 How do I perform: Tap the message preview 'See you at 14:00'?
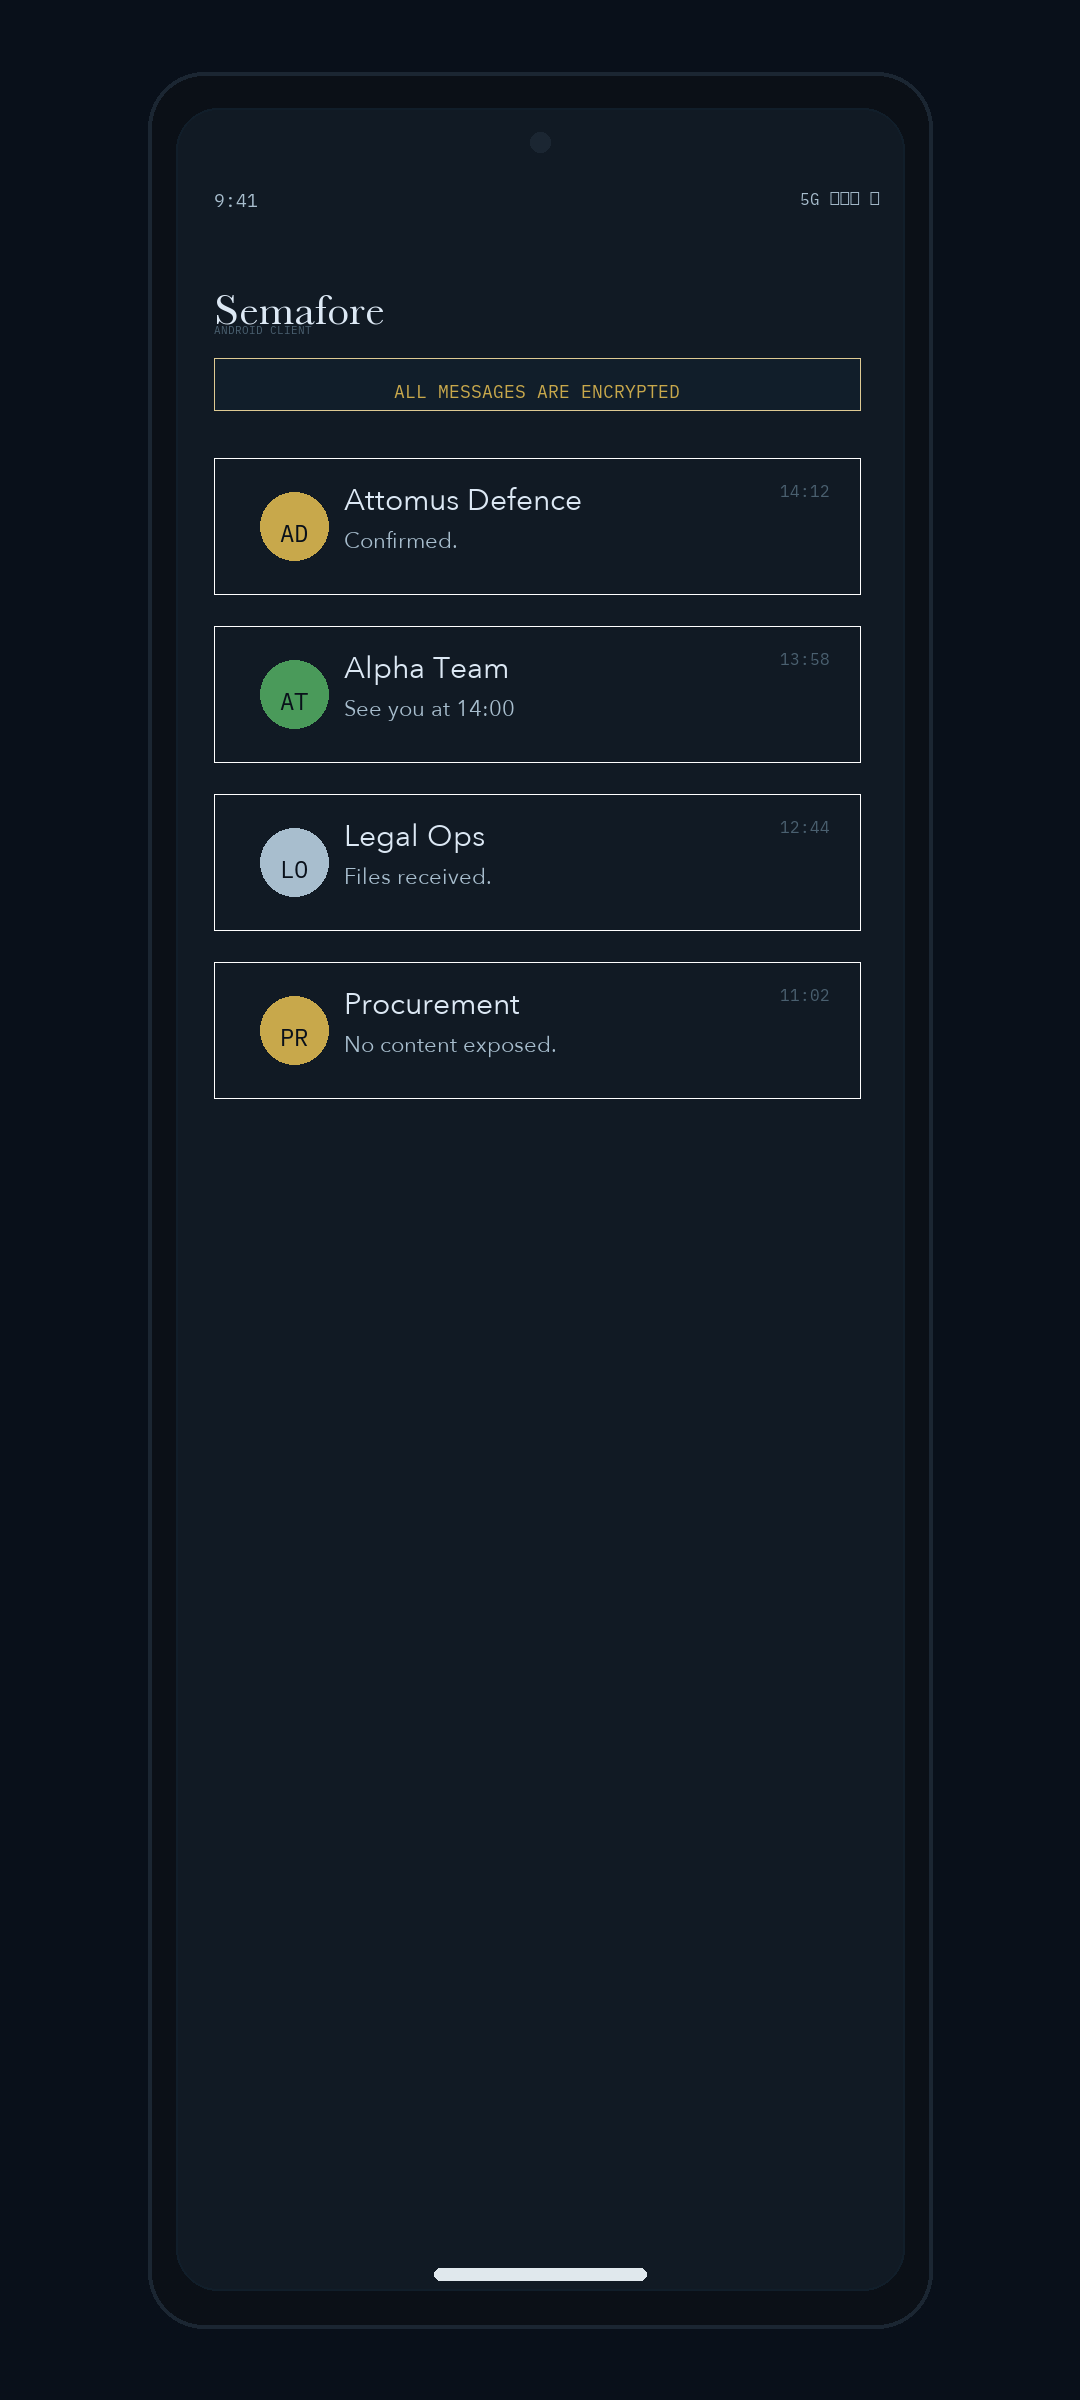[429, 708]
